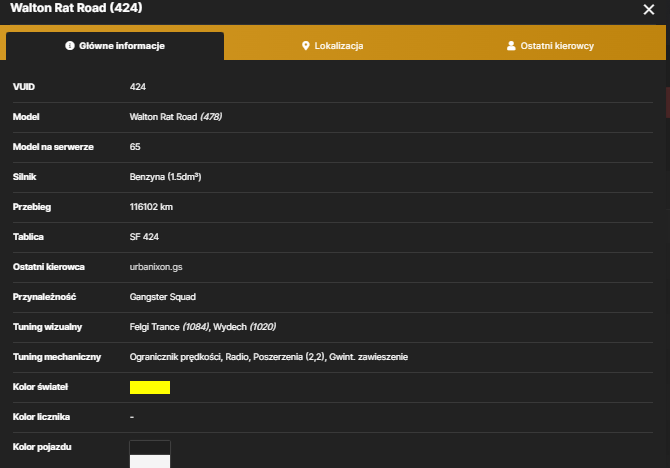The image size is (670, 468).
Task: Click the dialog title Walton Rat Road (424)
Action: (76, 8)
